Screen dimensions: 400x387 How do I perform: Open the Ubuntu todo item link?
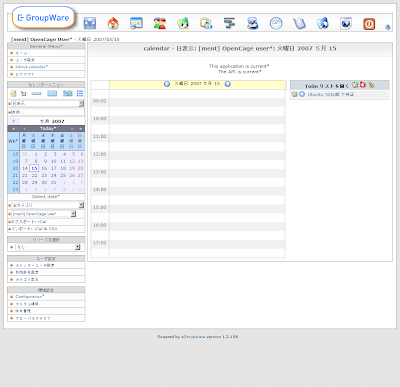click(x=331, y=95)
